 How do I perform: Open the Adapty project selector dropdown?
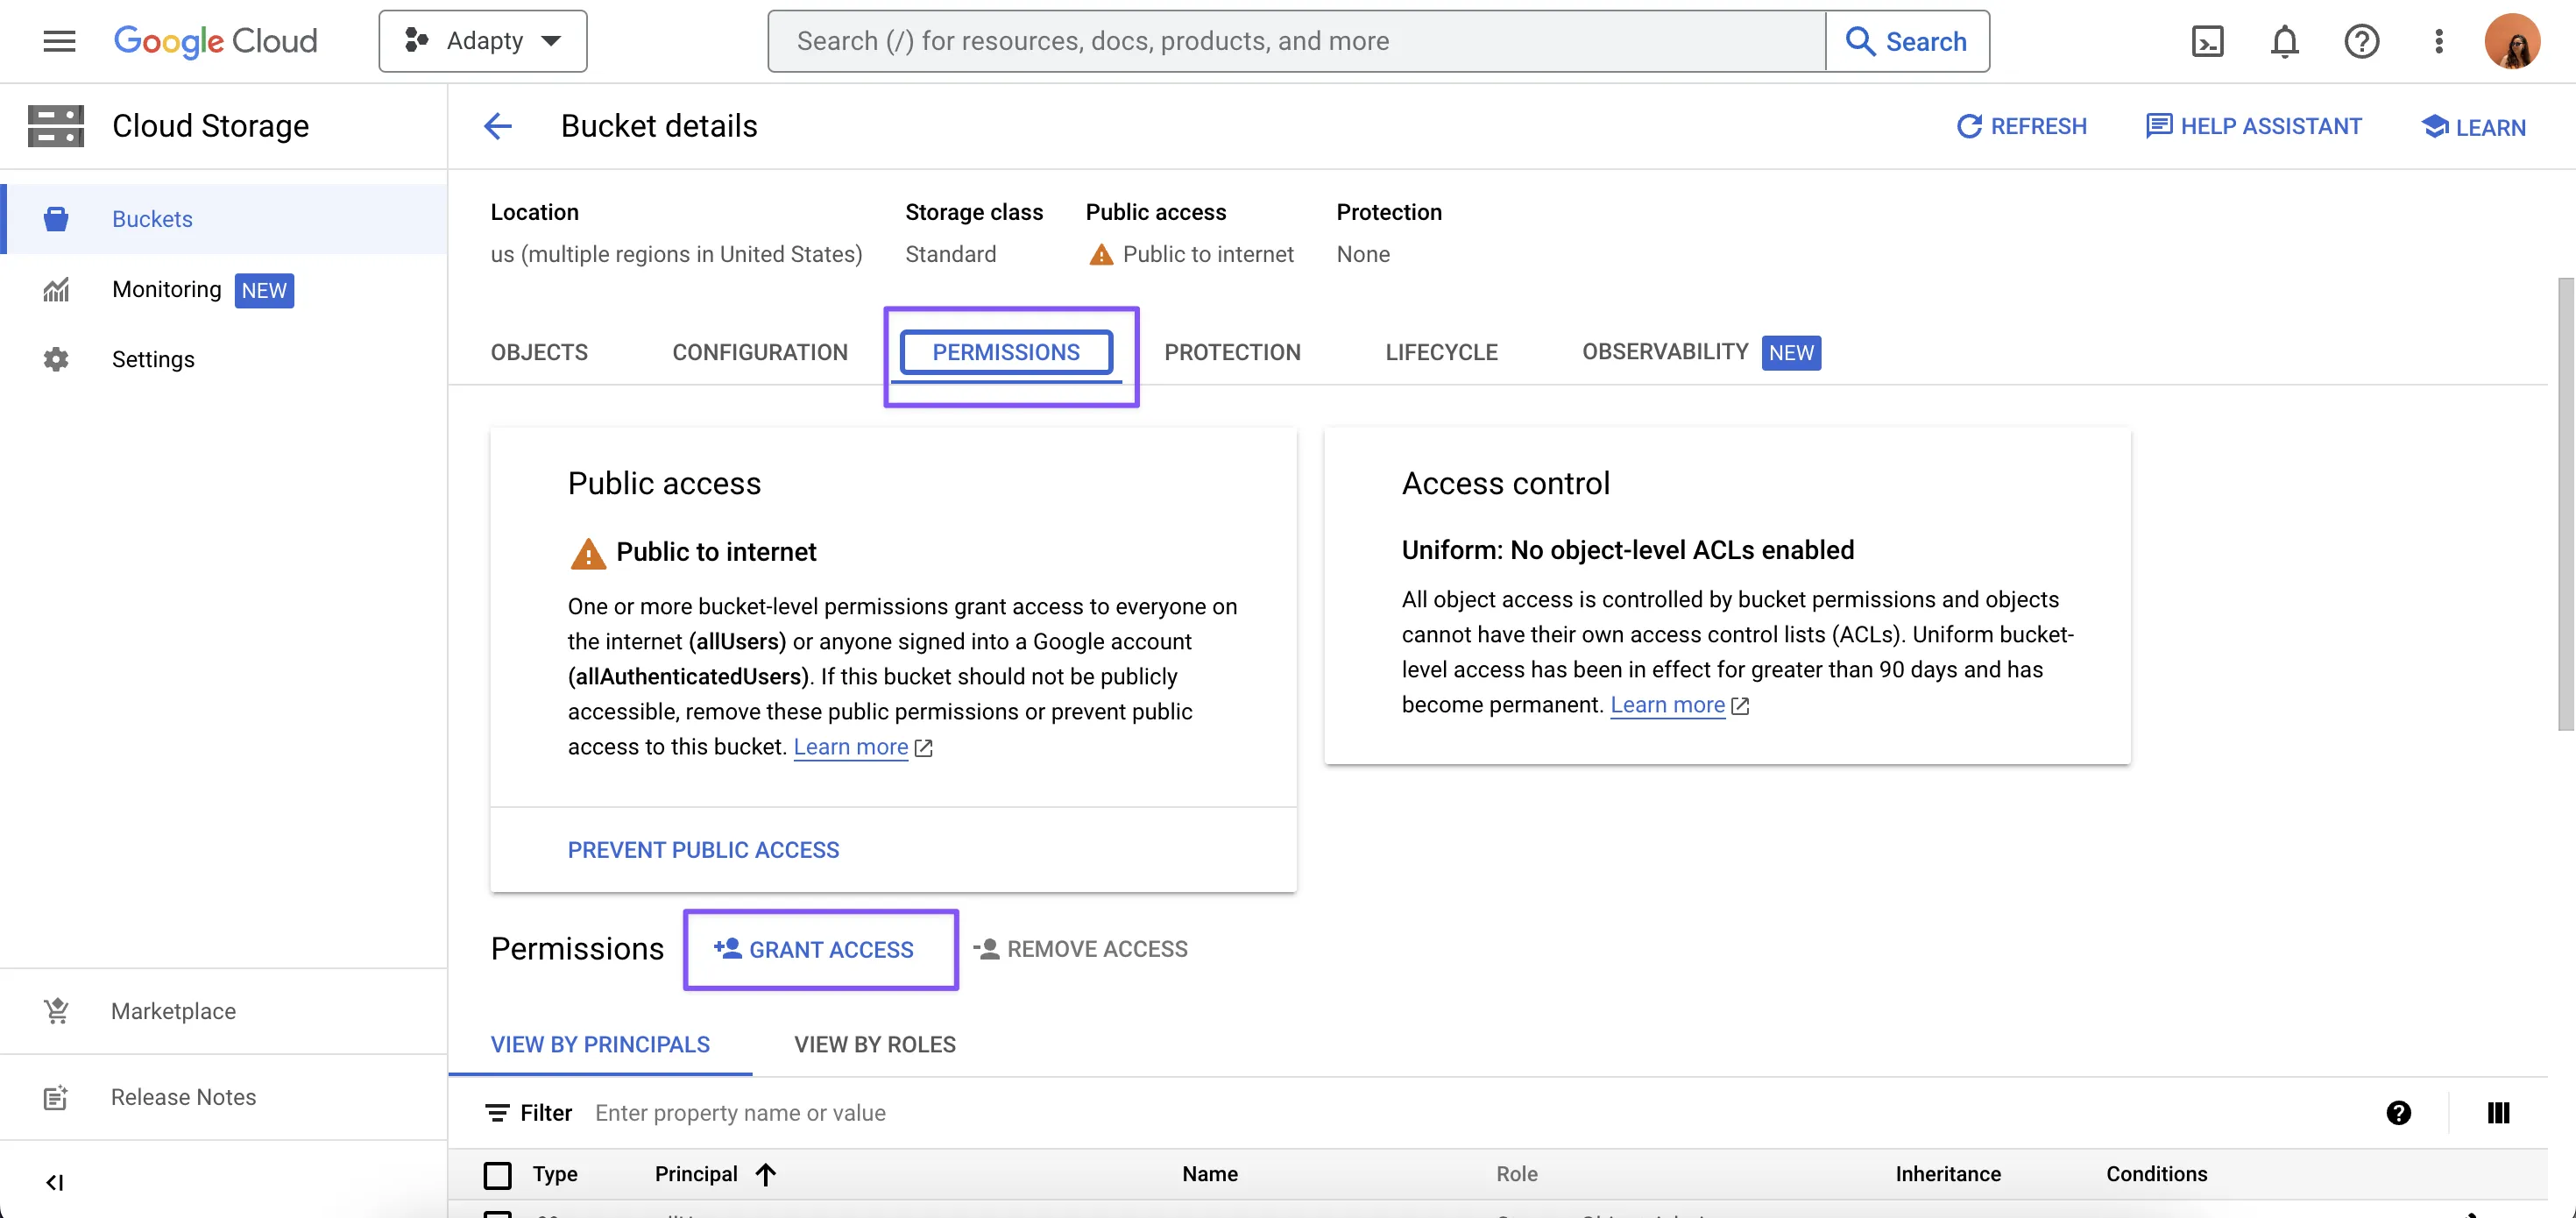pyautogui.click(x=483, y=41)
